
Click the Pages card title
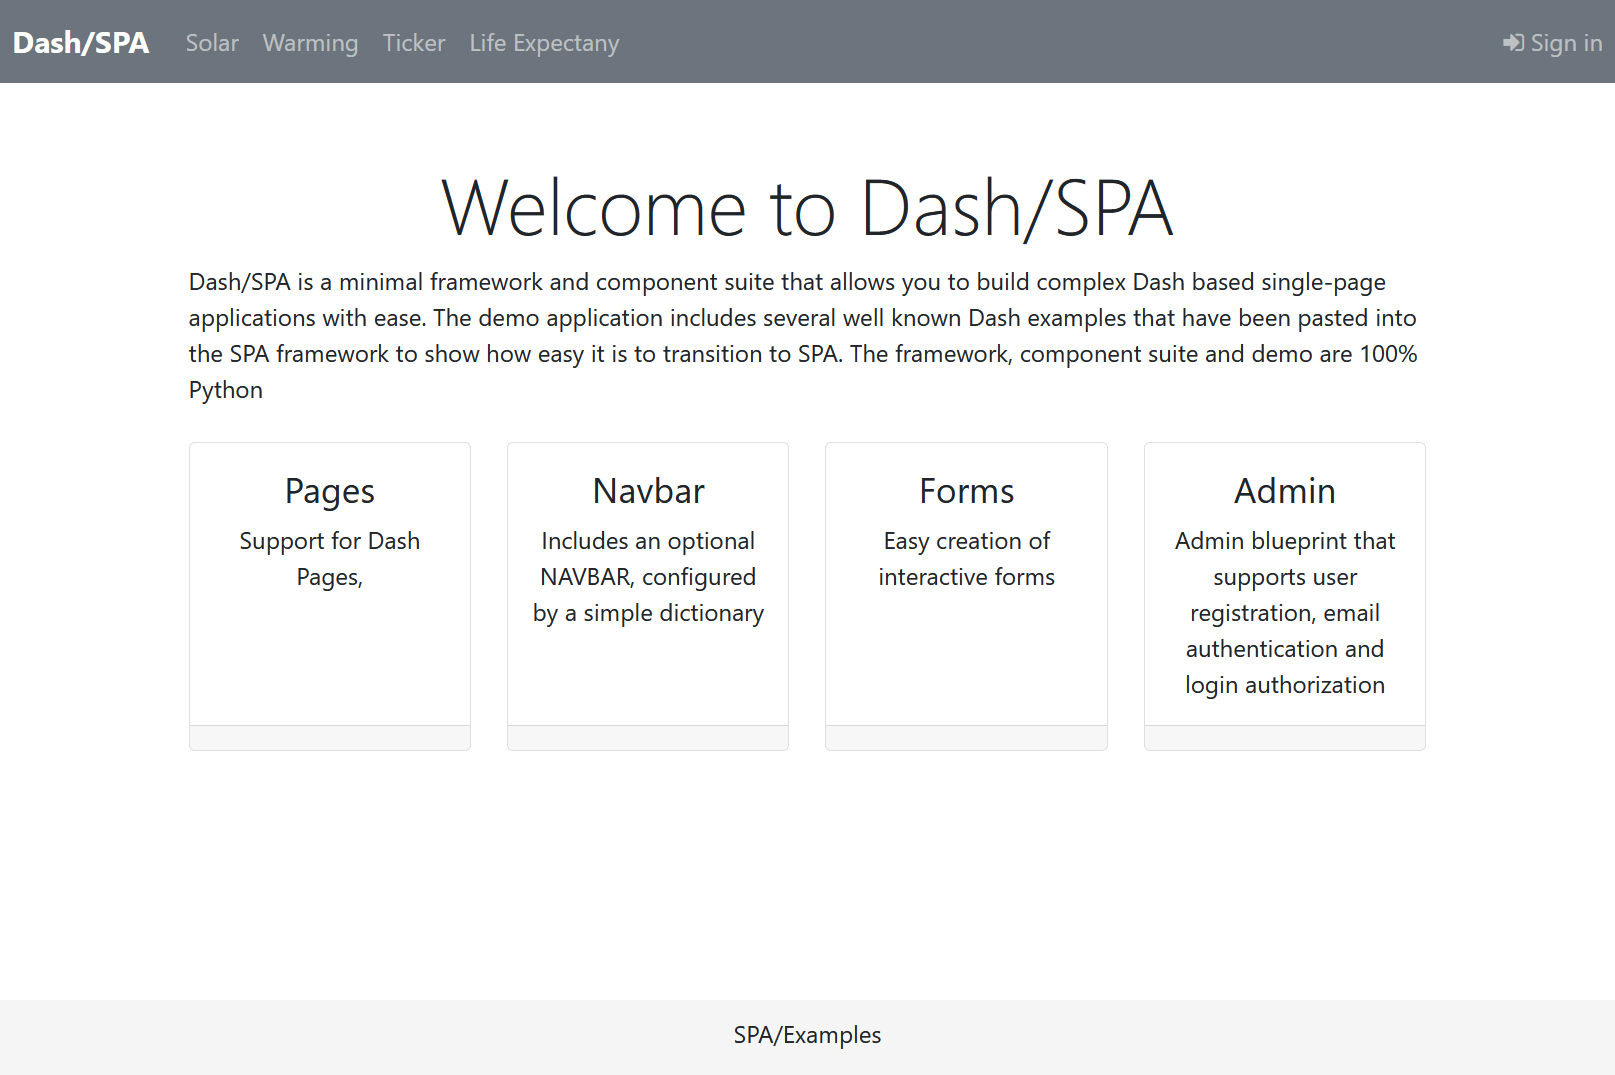click(x=330, y=491)
